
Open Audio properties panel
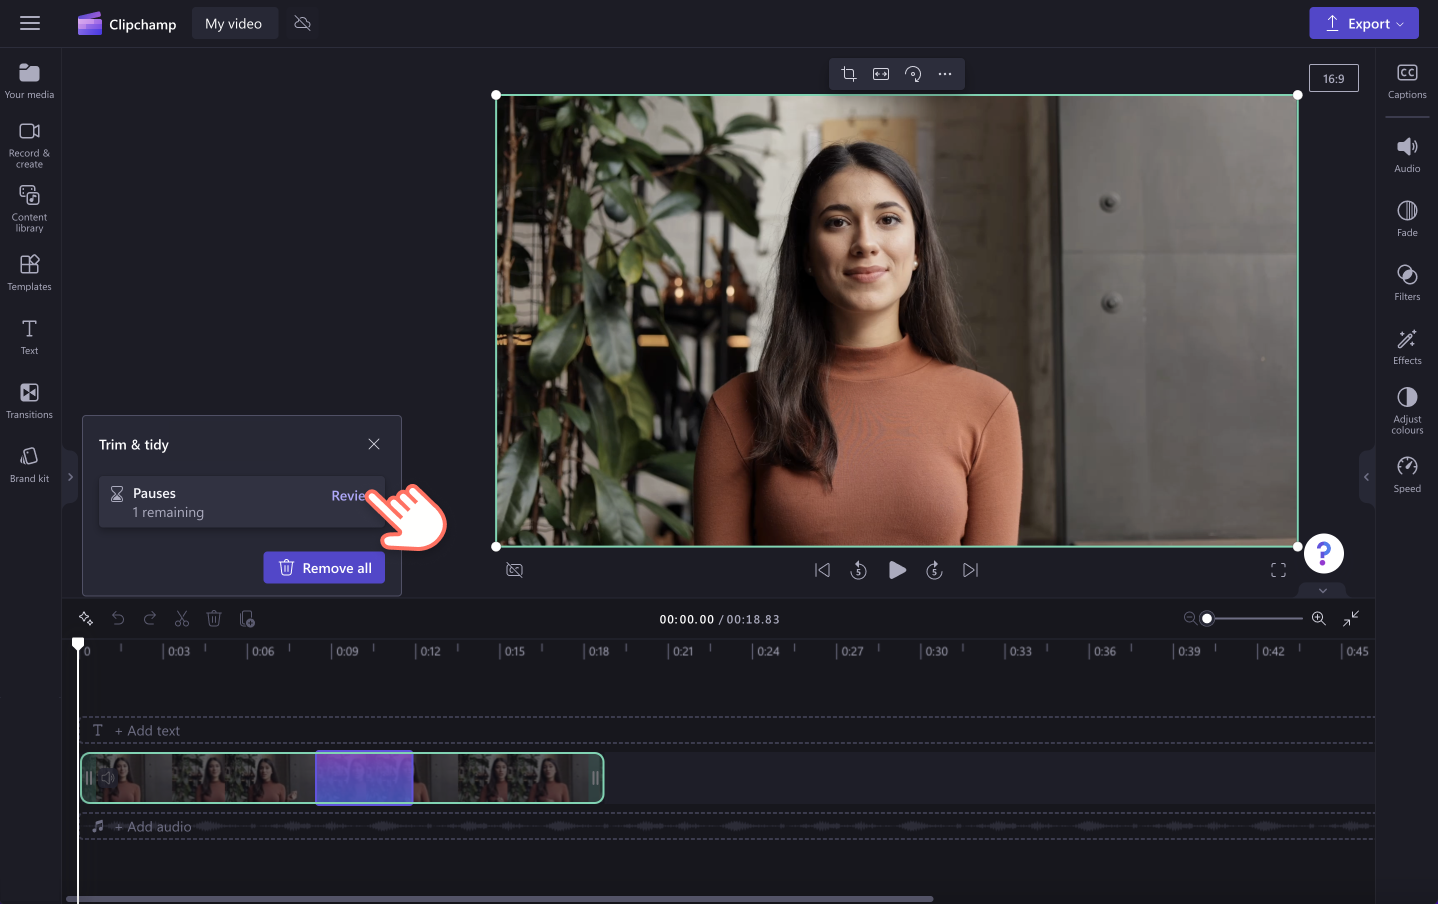[1407, 156]
